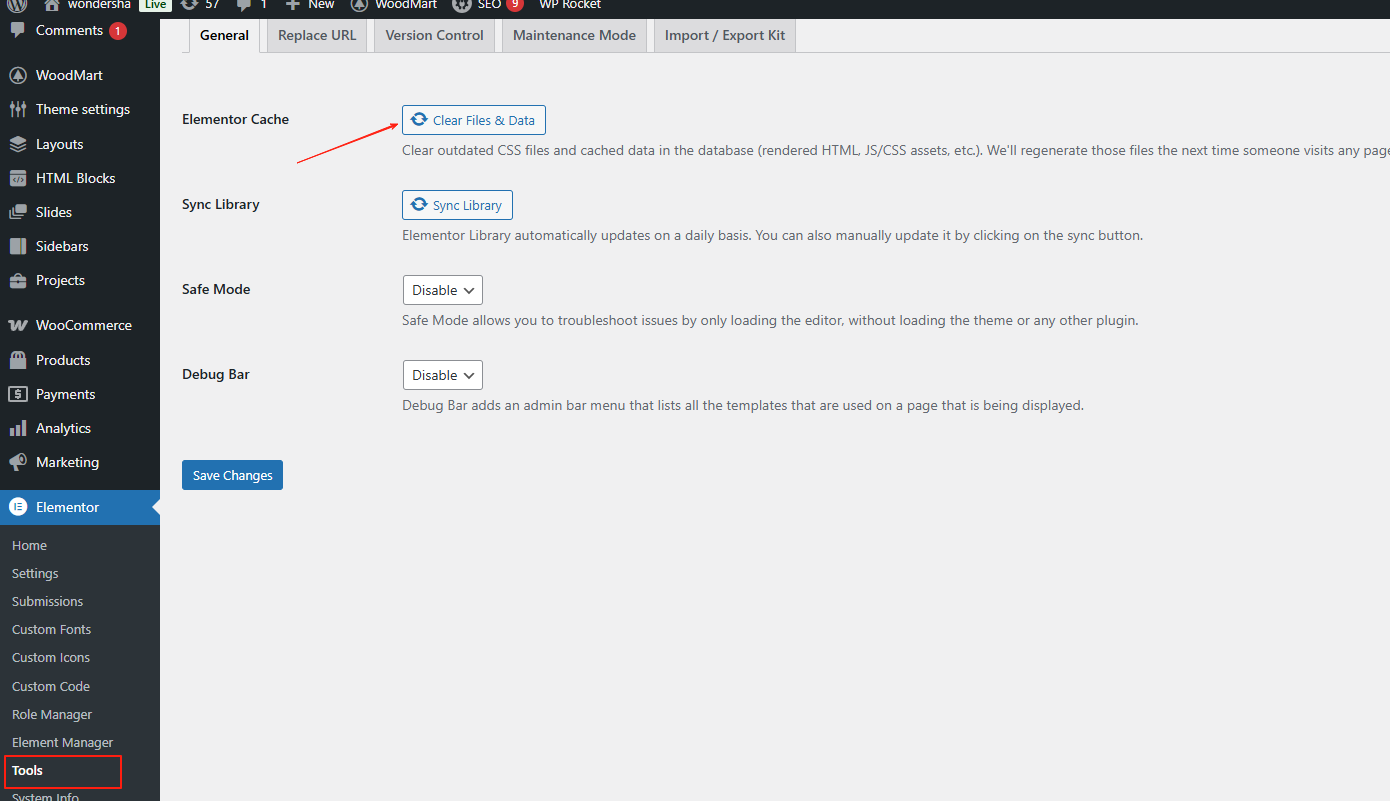Open the Debug Bar dropdown
The image size is (1390, 801).
coord(442,375)
